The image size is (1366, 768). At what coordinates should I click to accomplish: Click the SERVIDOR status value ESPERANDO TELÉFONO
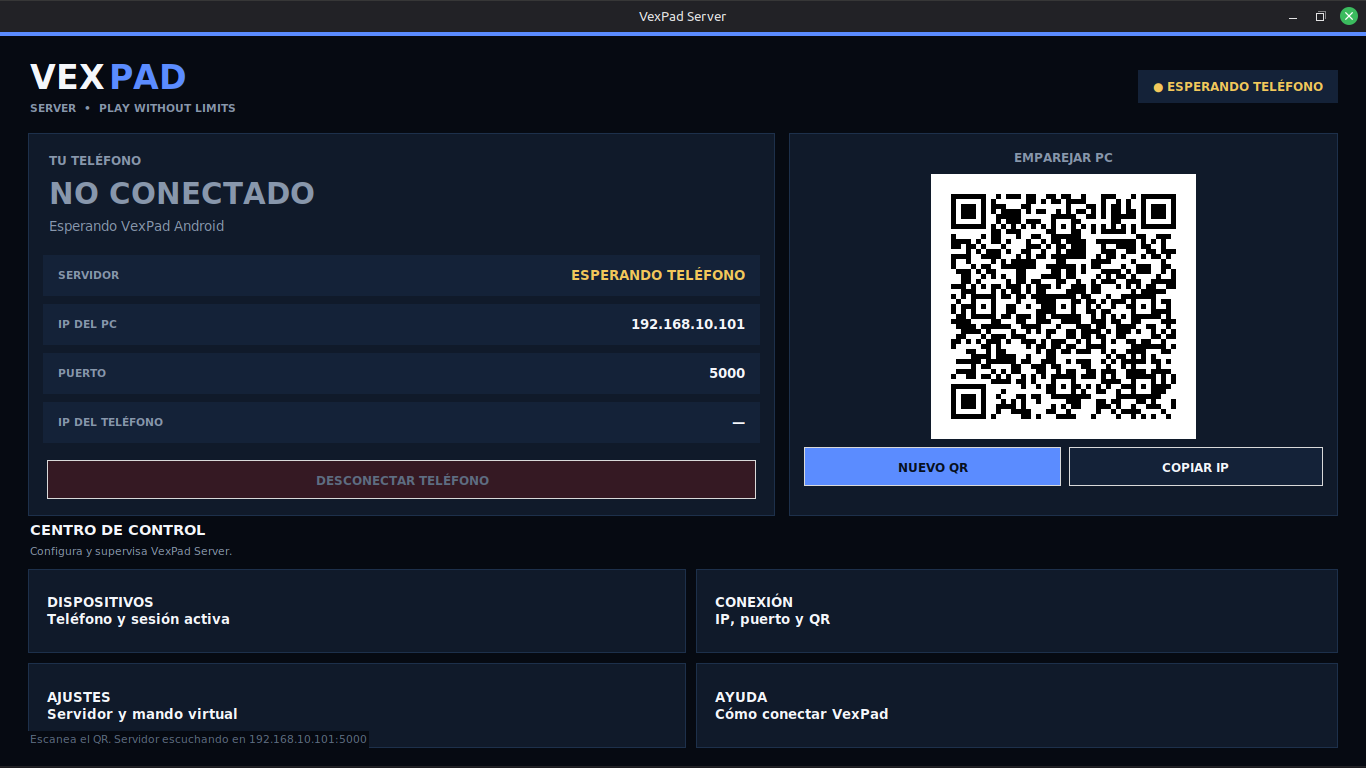coord(658,275)
